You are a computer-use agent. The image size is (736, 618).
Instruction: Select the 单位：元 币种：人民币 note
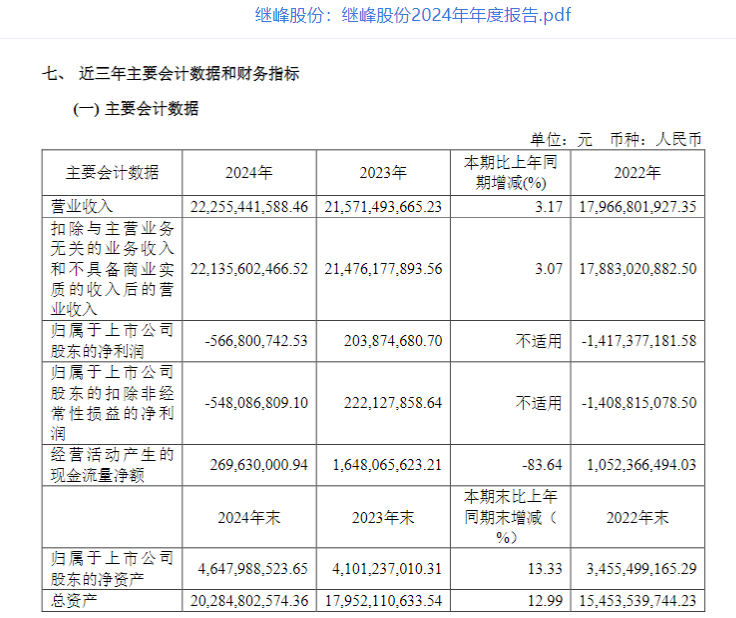coord(616,139)
